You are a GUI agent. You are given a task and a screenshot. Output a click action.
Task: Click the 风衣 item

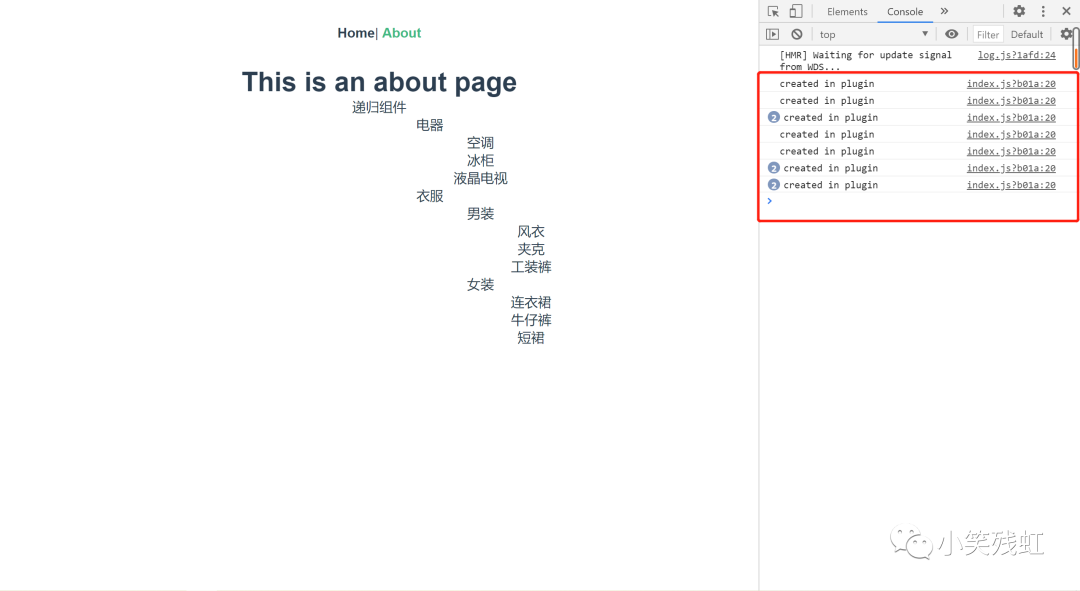click(x=530, y=232)
